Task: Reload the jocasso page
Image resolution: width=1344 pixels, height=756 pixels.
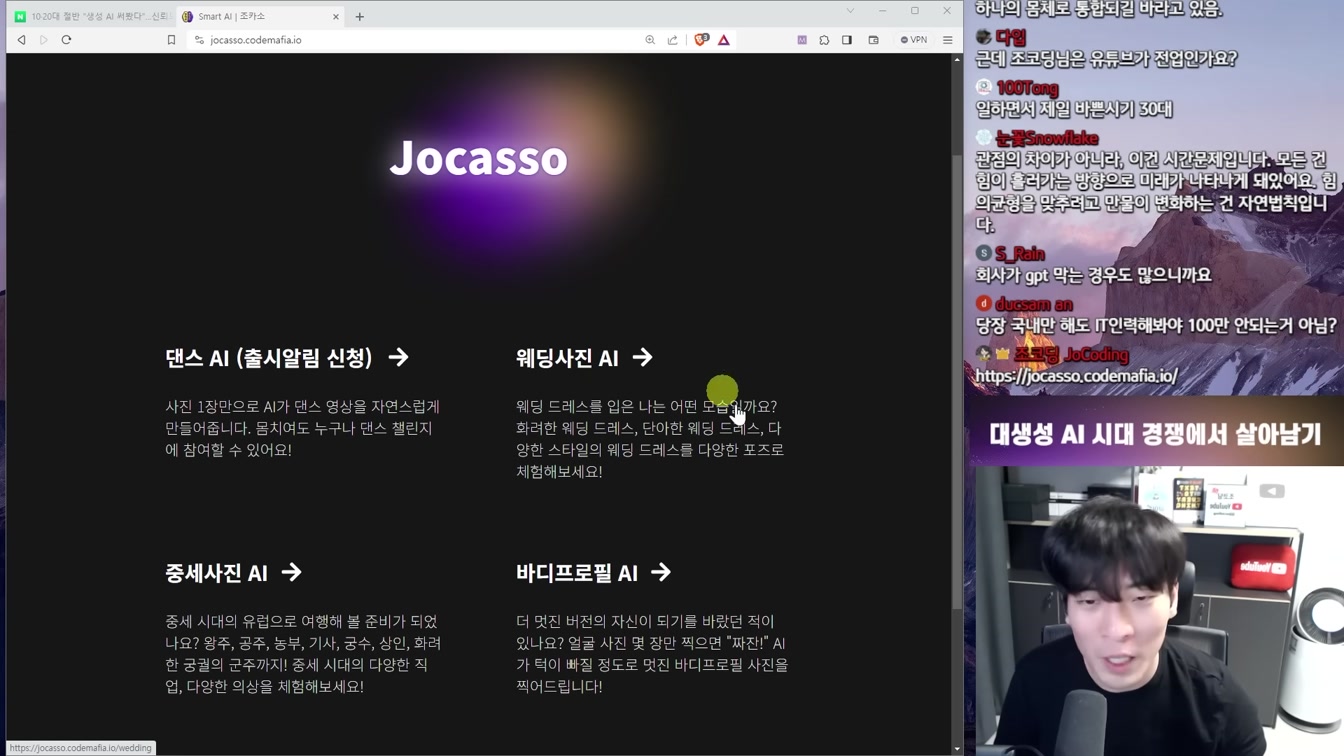Action: [67, 40]
